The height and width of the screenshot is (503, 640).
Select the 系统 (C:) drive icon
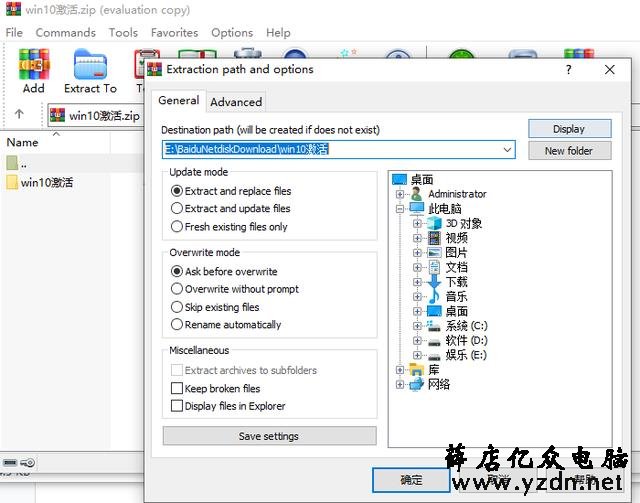(434, 326)
